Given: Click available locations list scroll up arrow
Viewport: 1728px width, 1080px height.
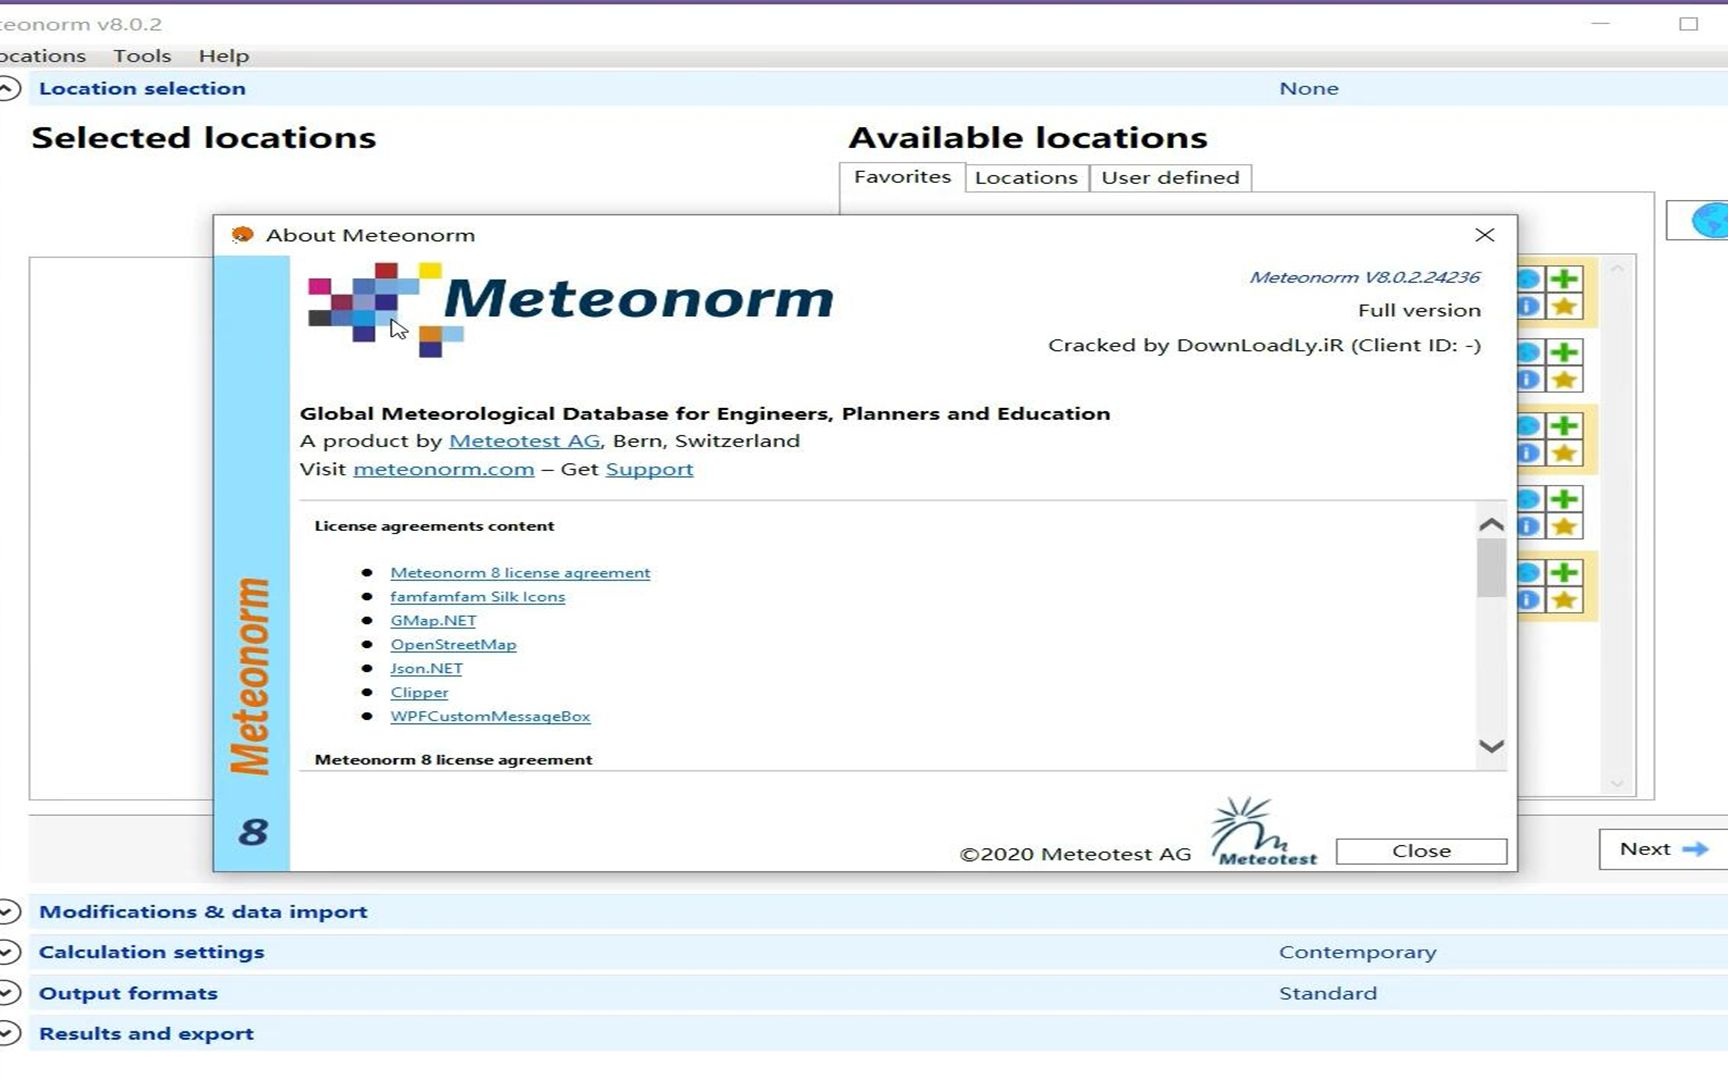Looking at the screenshot, I should (x=1617, y=269).
